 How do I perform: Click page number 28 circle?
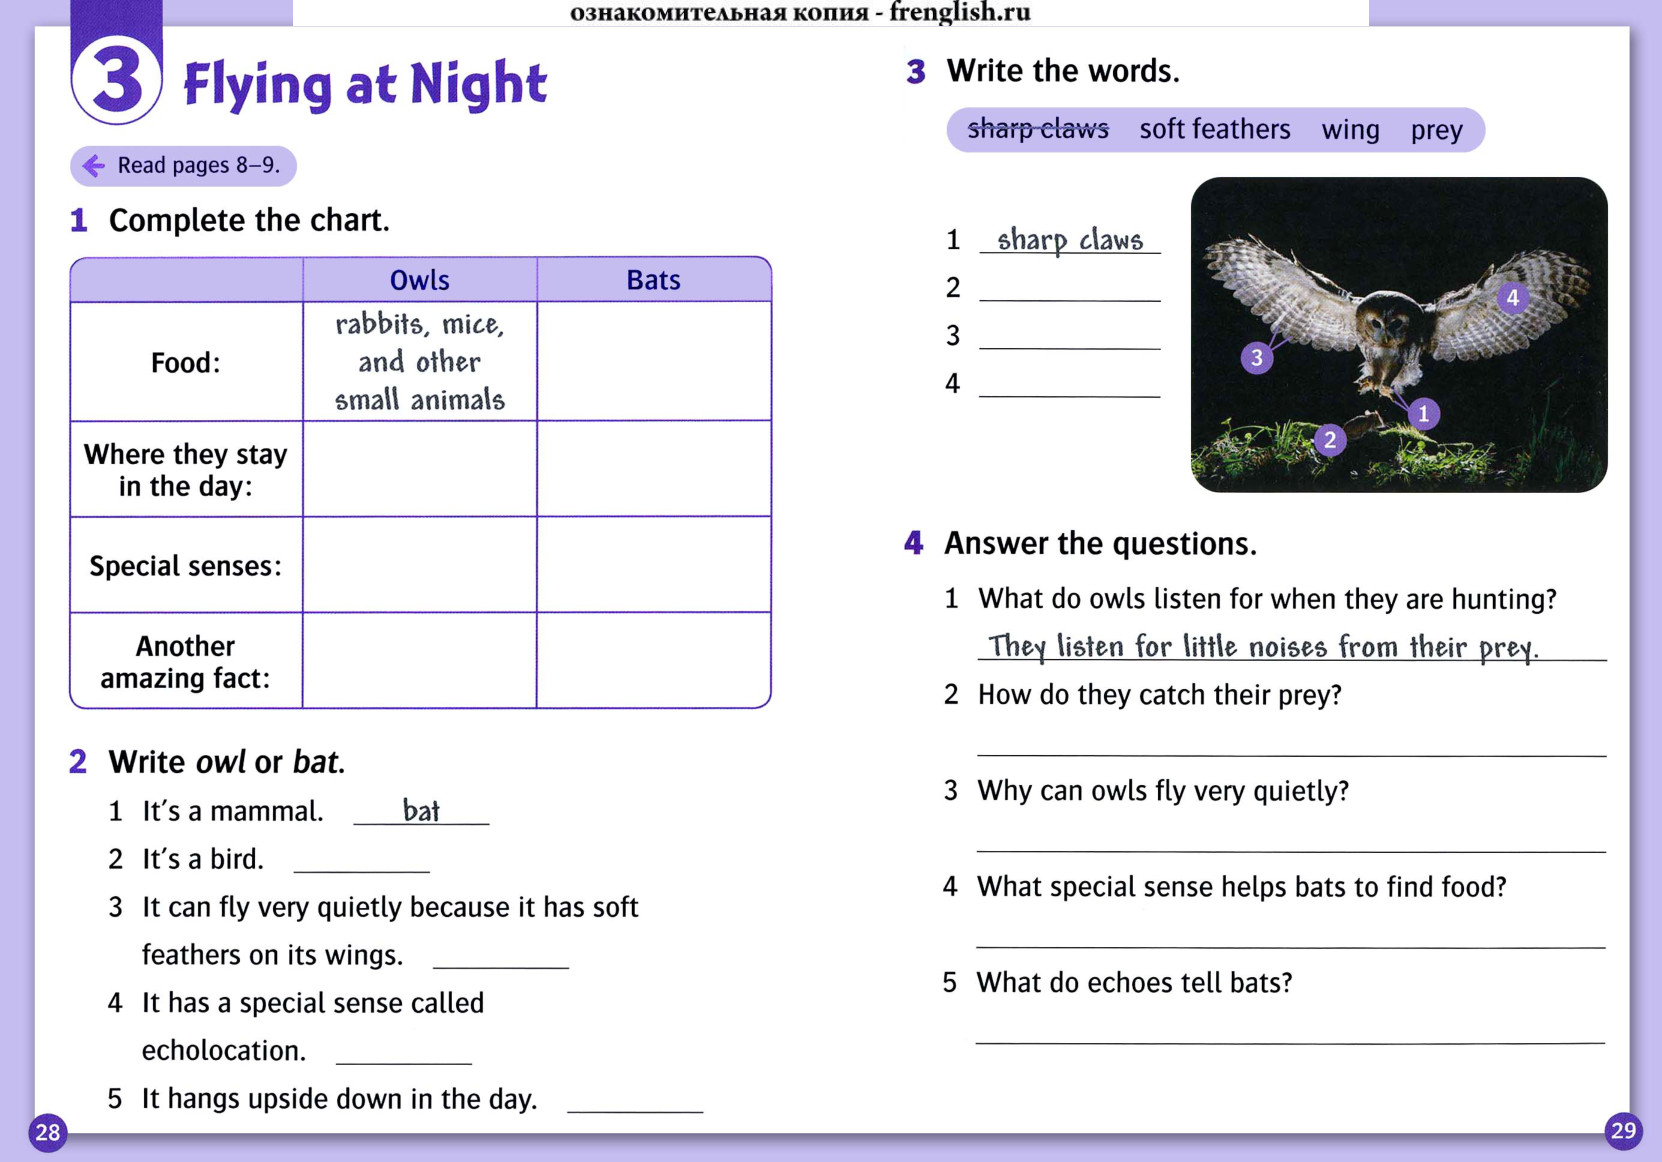(x=47, y=1132)
